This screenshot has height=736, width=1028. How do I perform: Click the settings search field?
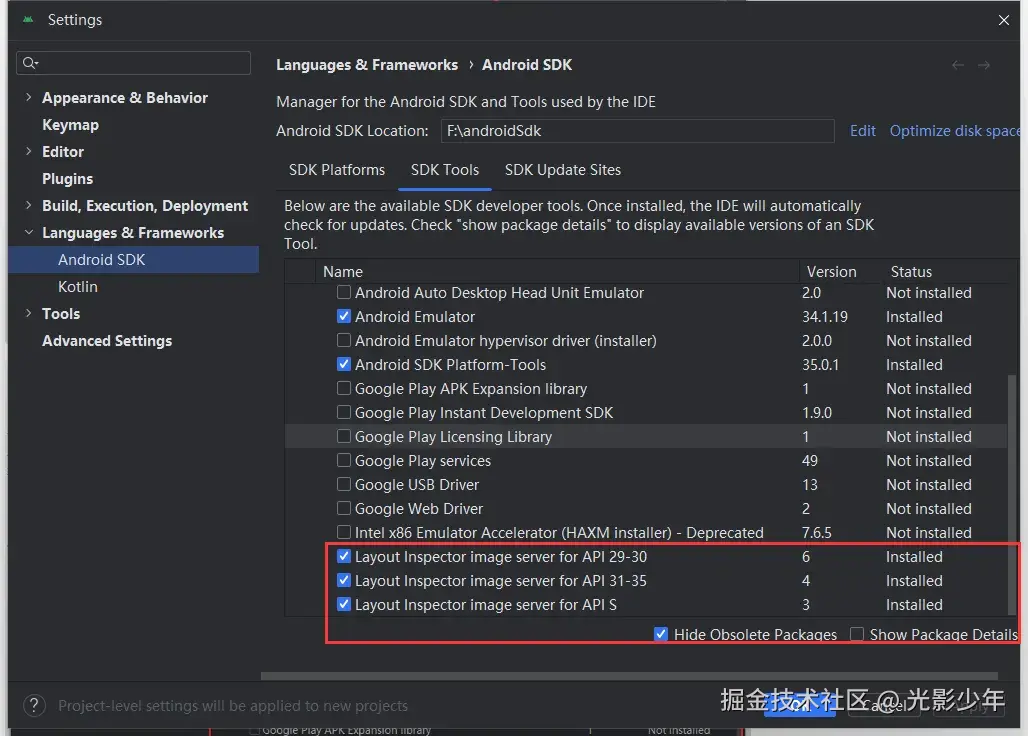pyautogui.click(x=134, y=63)
